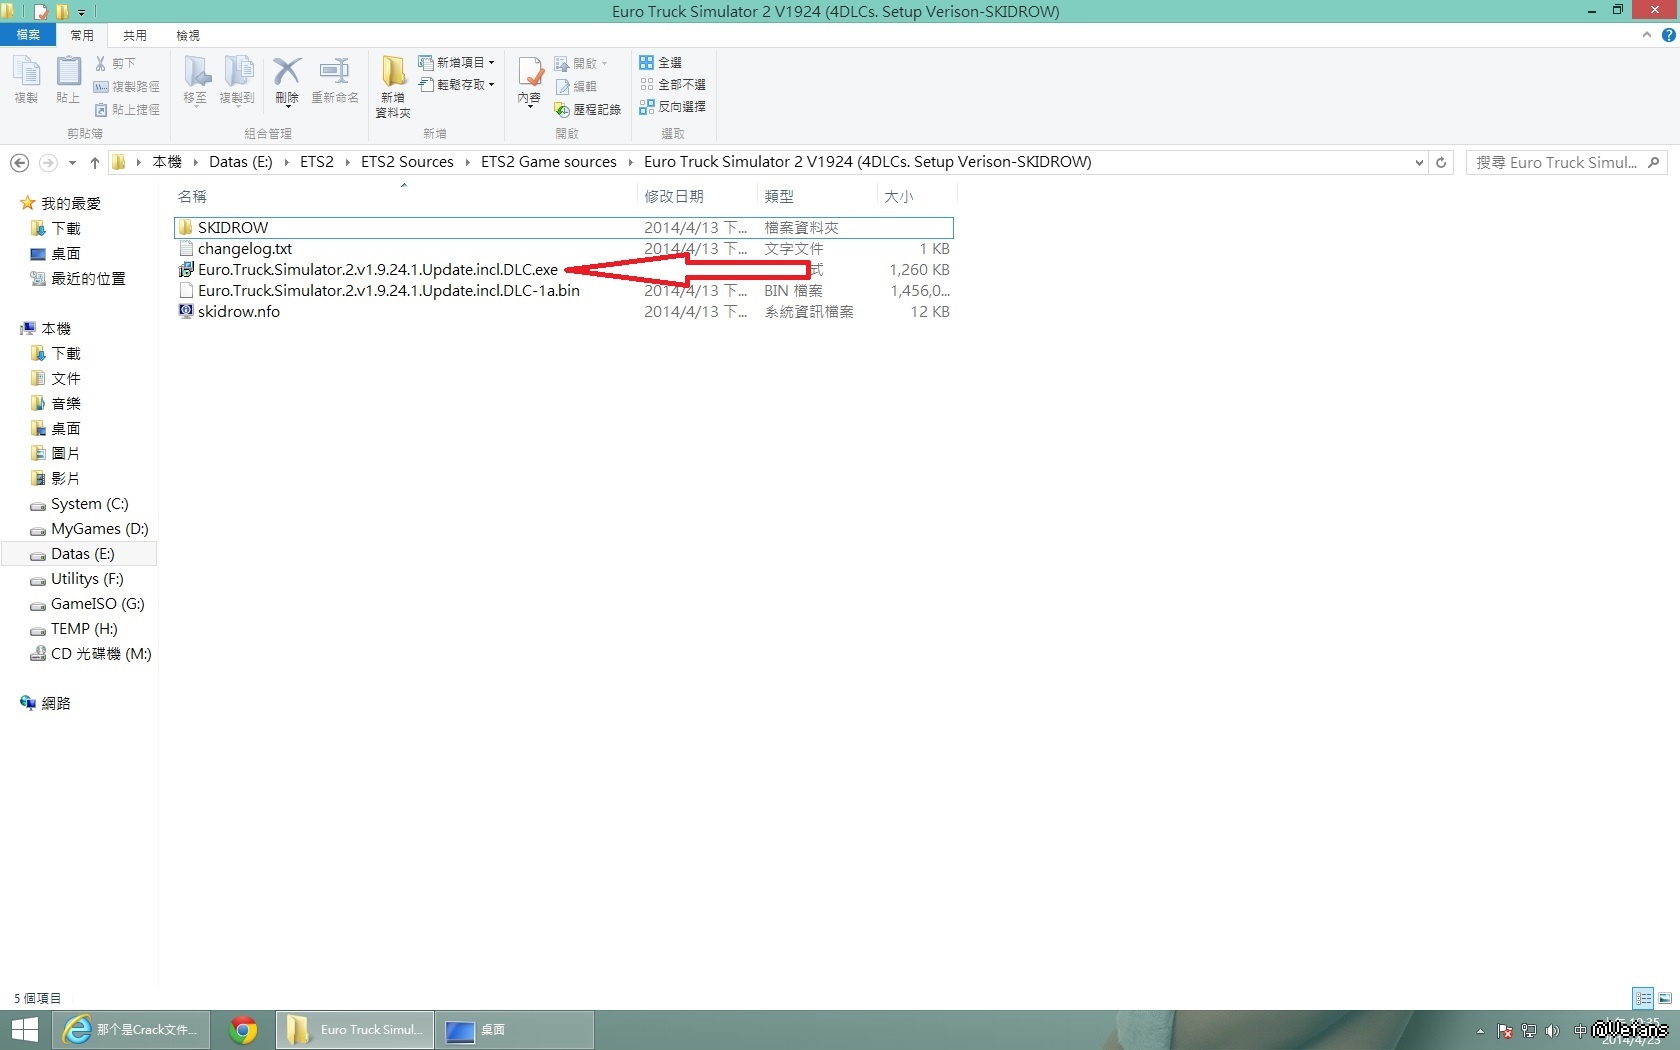Click the network tray icon
The width and height of the screenshot is (1680, 1050).
coord(1529,1030)
